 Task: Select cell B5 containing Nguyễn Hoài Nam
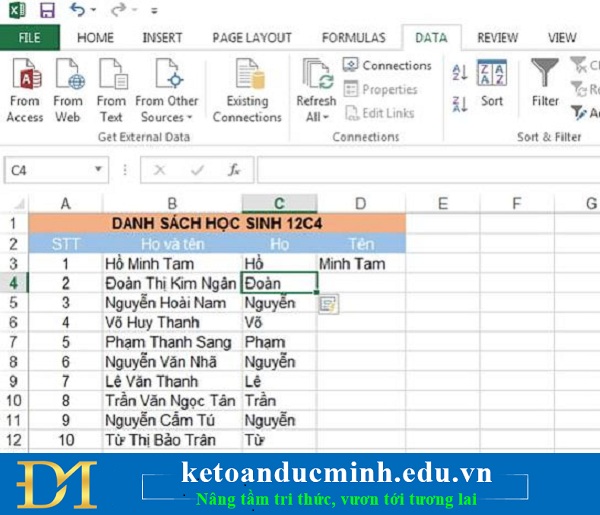pyautogui.click(x=171, y=303)
